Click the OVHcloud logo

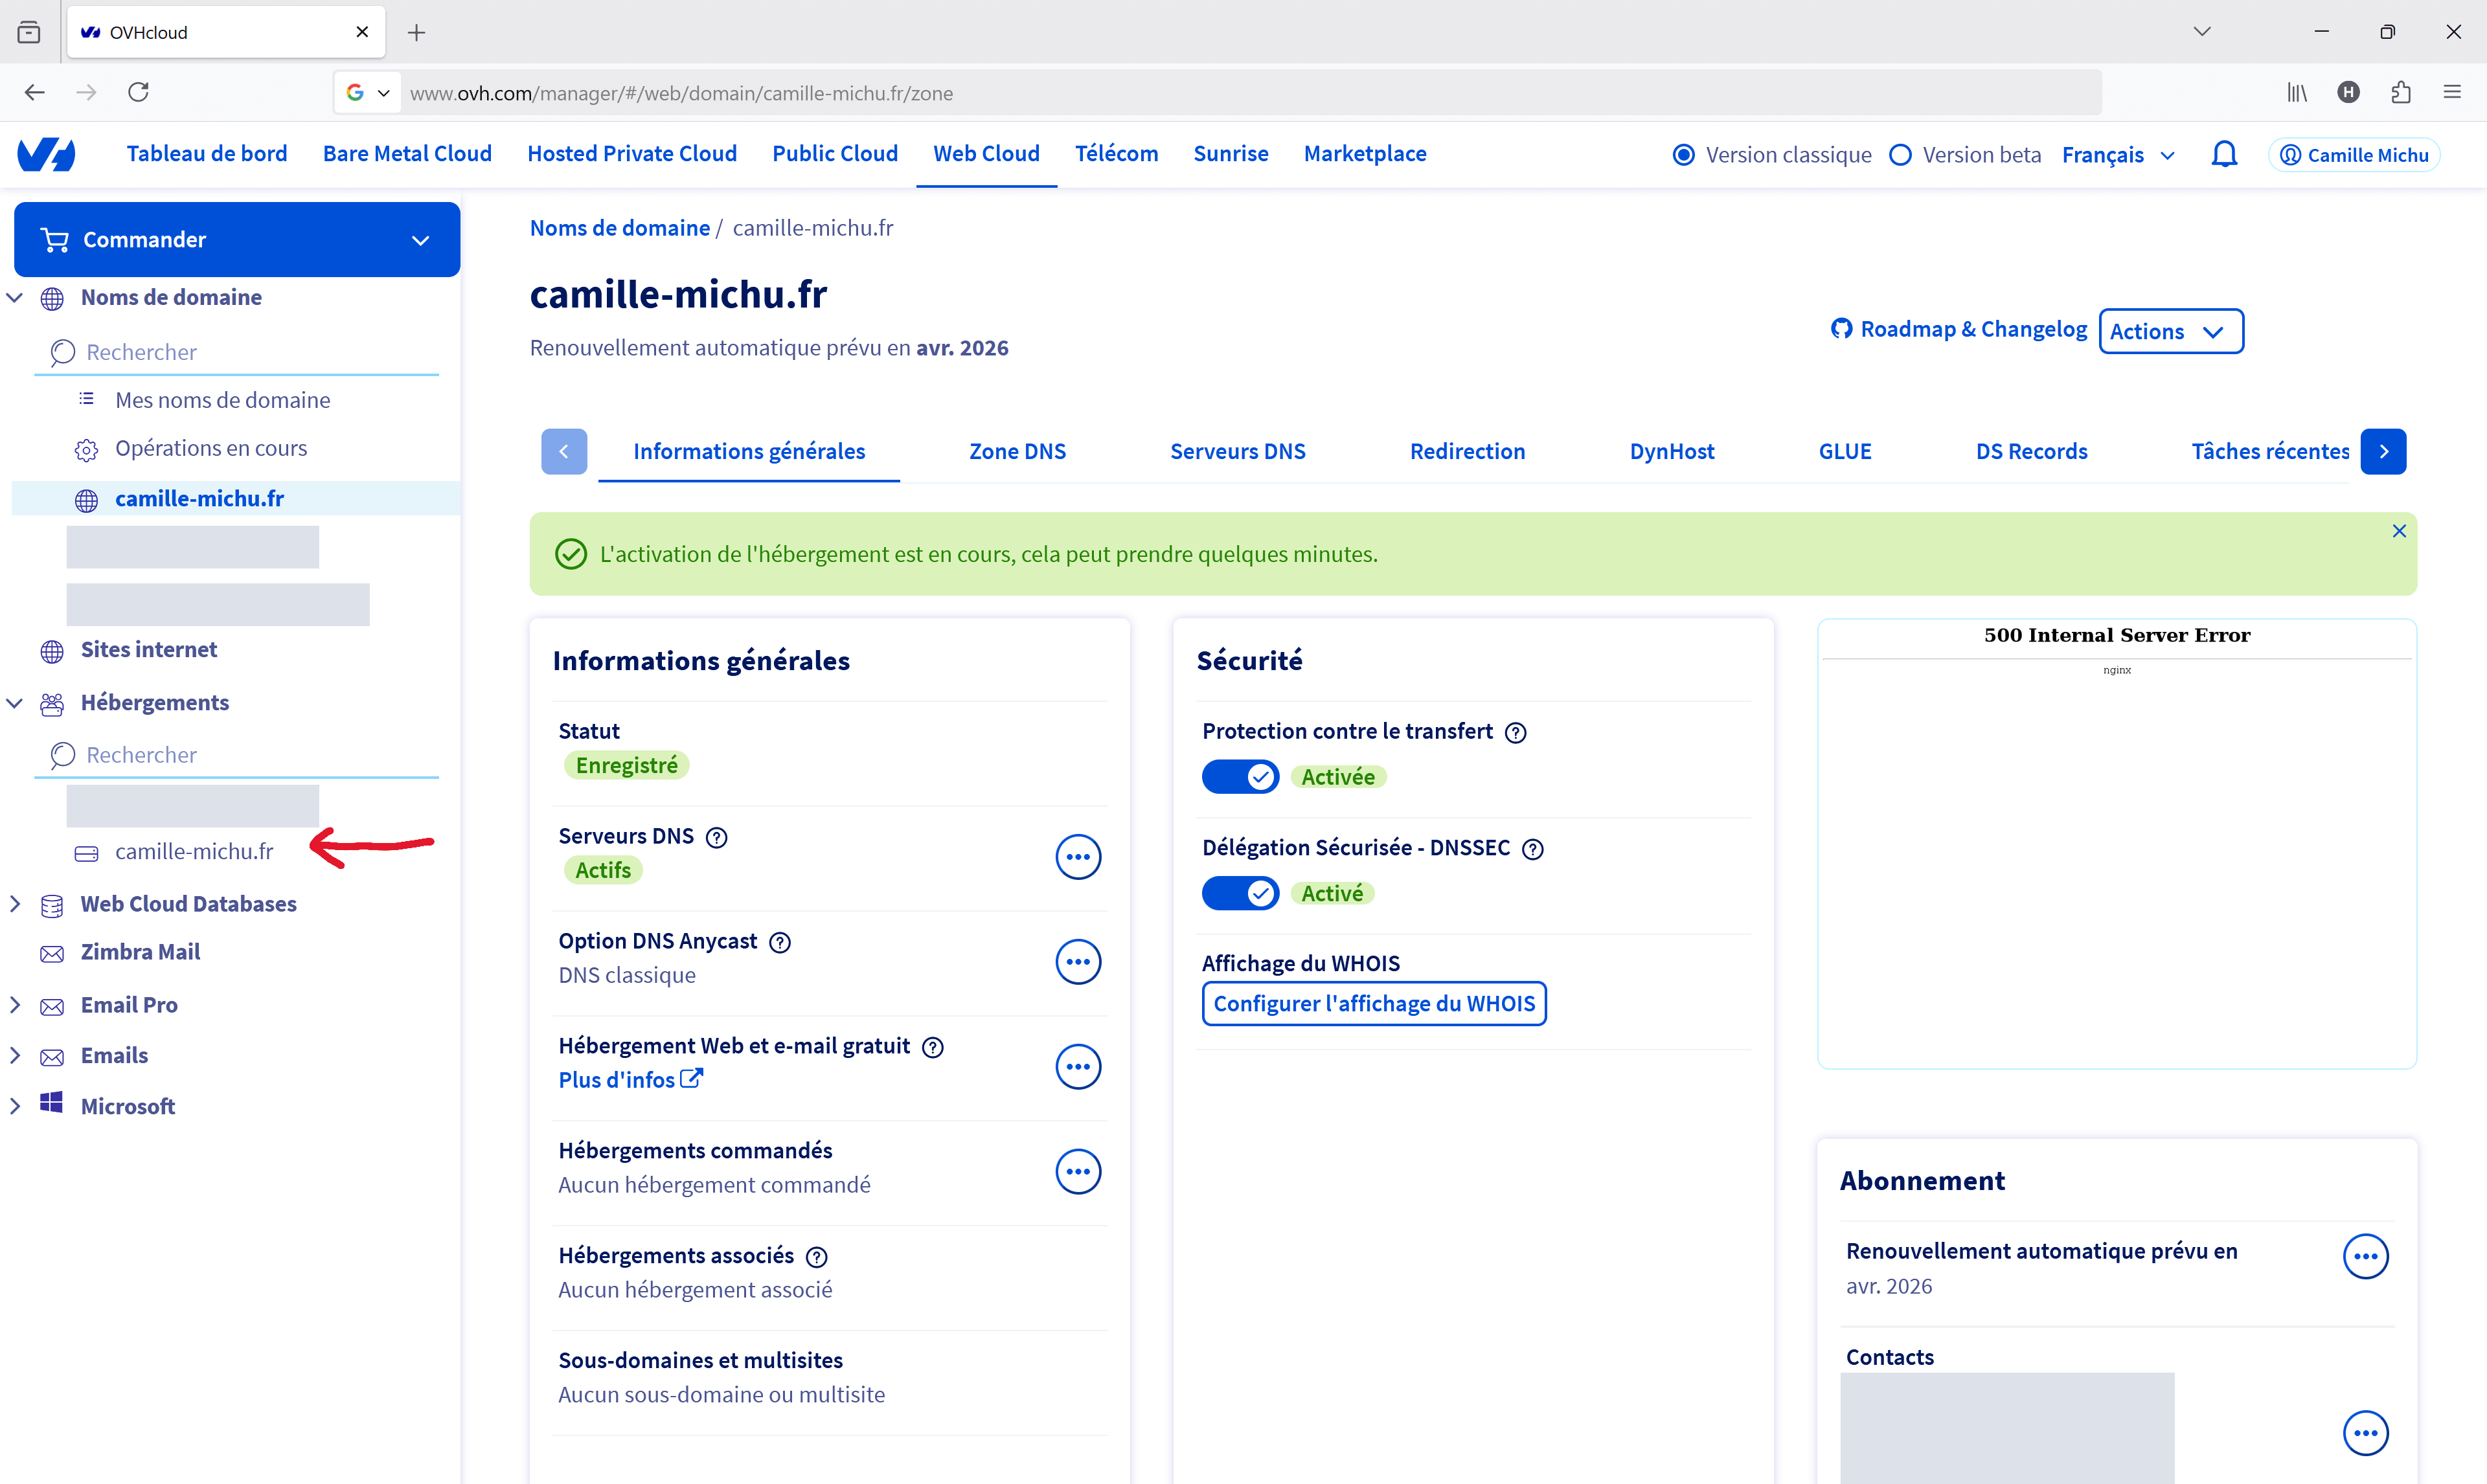pyautogui.click(x=47, y=154)
